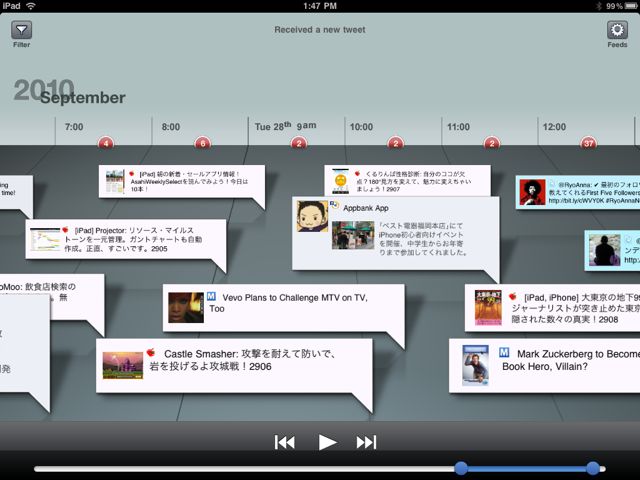Open the Castle Smasher tweet card
This screenshot has width=640, height=480.
[234, 365]
